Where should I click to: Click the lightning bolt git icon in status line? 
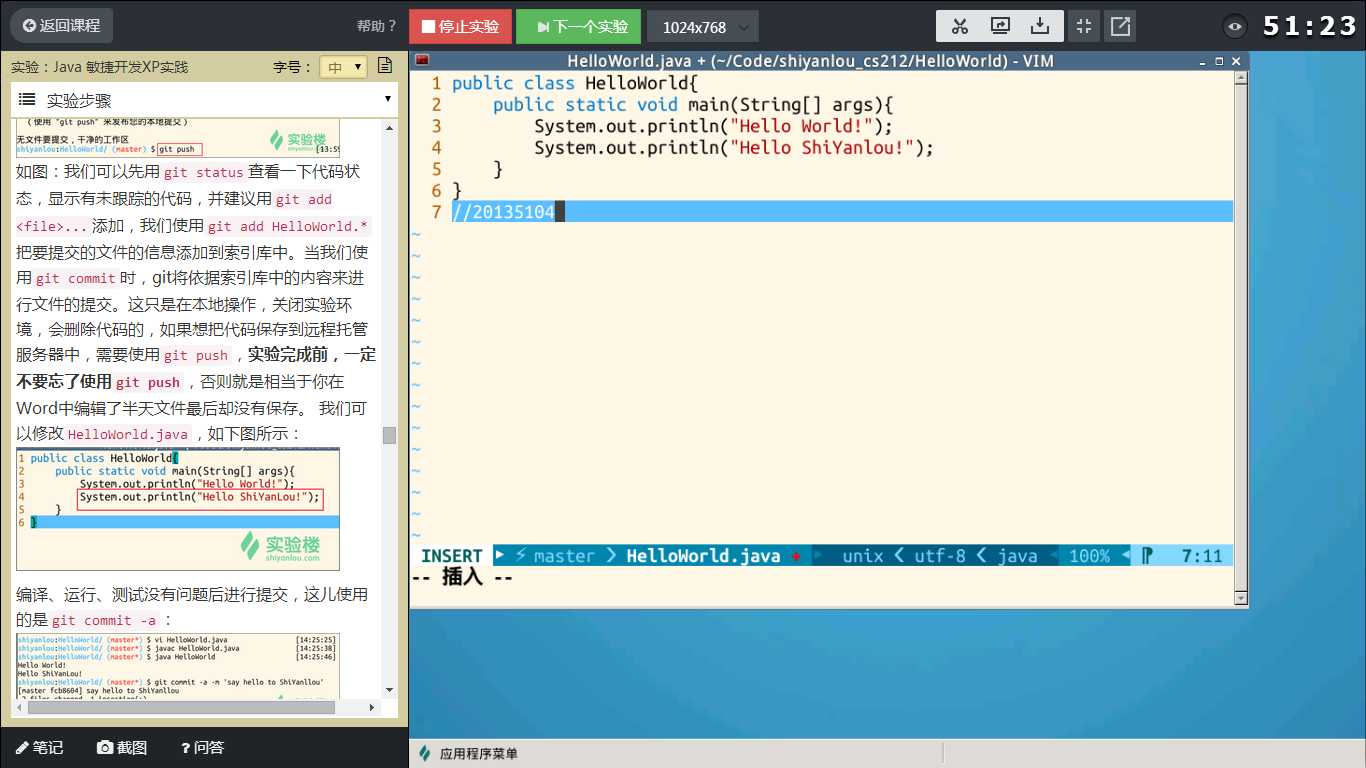520,556
